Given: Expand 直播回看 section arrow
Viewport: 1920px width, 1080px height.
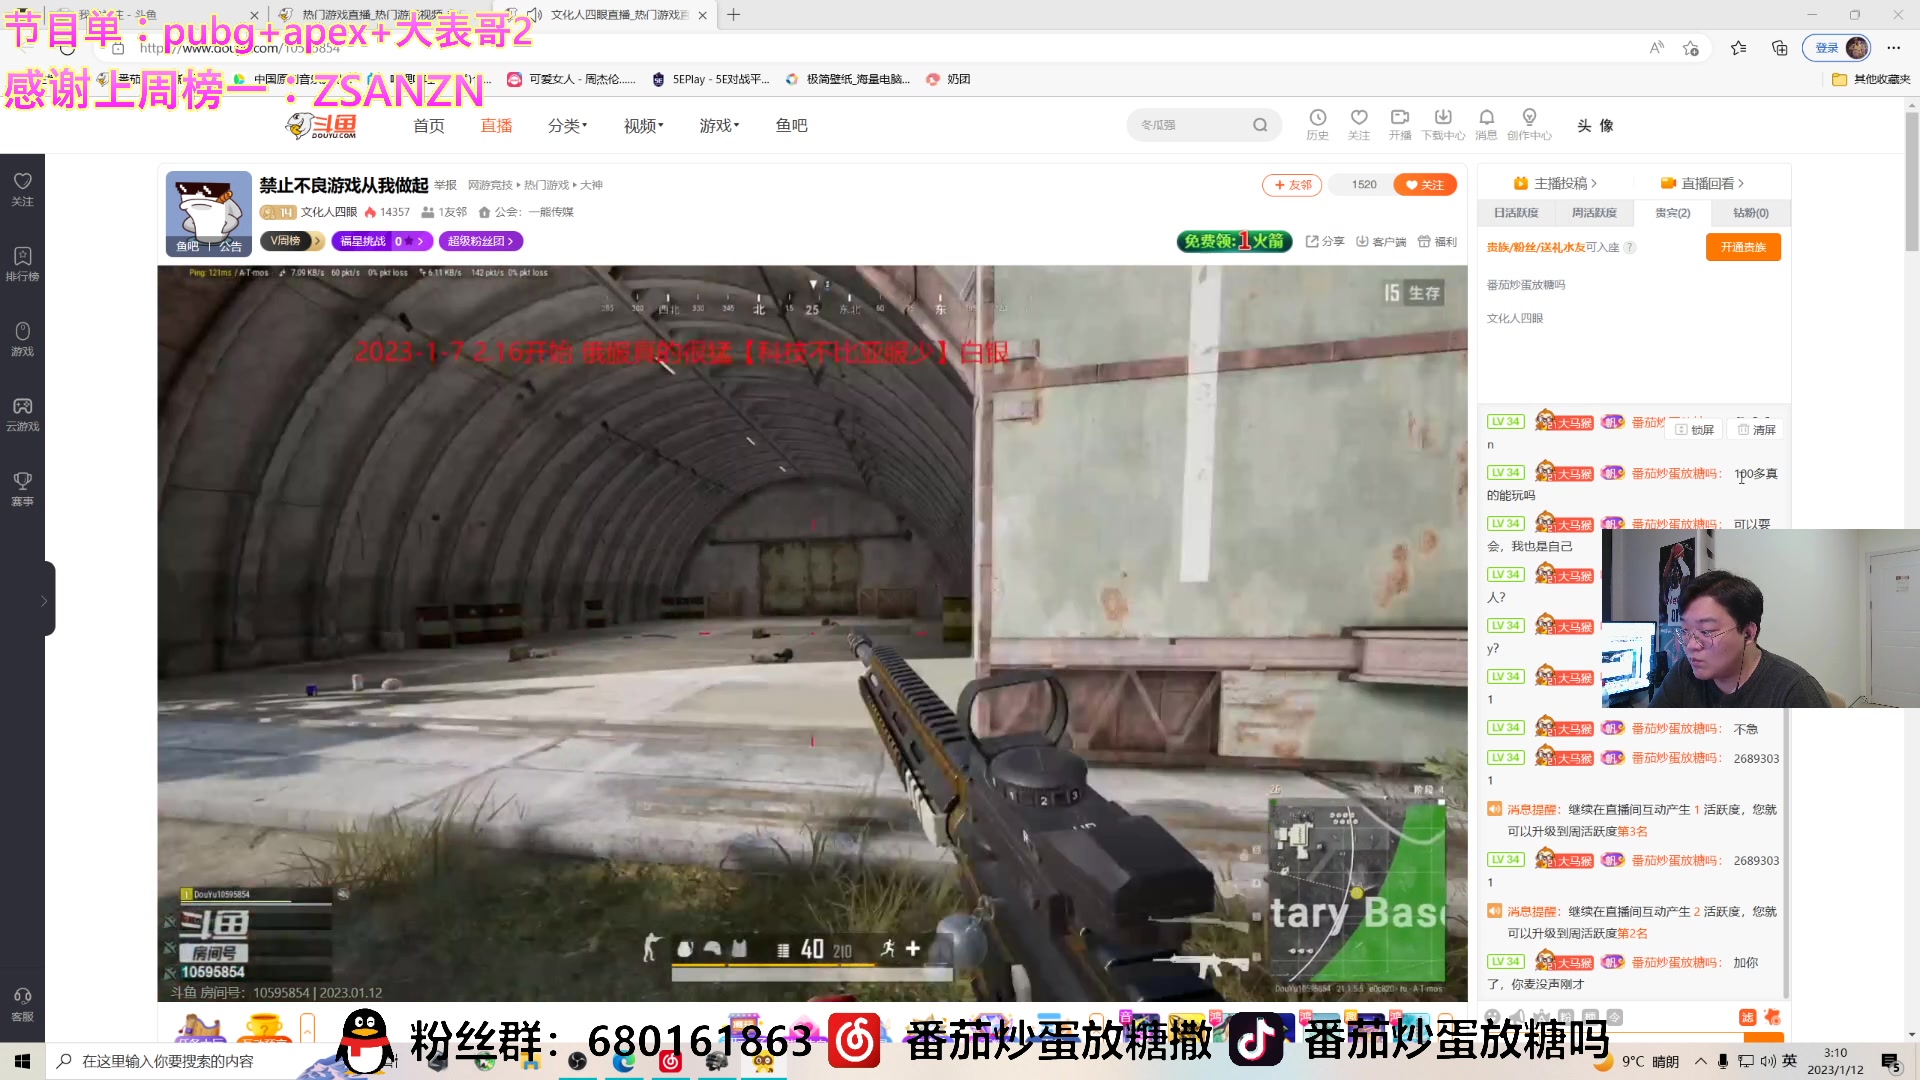Looking at the screenshot, I should point(1741,183).
